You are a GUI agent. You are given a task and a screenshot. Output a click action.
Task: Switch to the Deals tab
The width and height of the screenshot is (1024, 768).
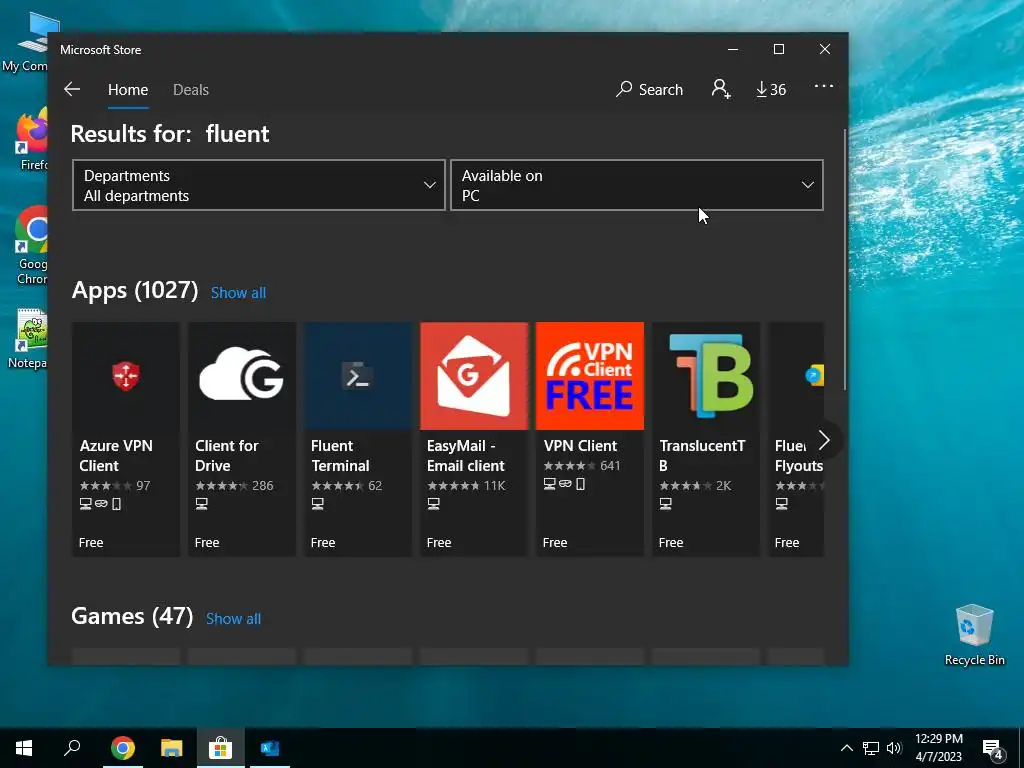pyautogui.click(x=191, y=89)
